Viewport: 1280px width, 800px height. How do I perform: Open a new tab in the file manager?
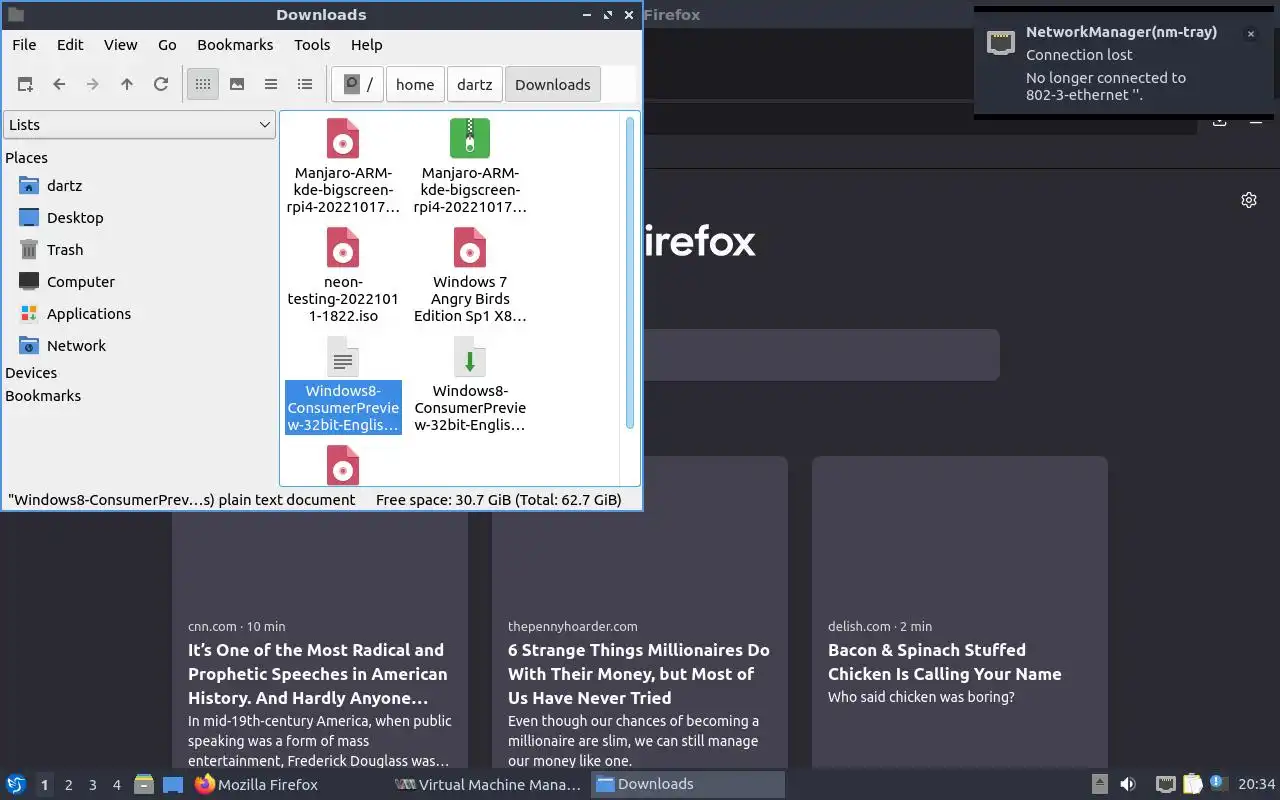(25, 85)
